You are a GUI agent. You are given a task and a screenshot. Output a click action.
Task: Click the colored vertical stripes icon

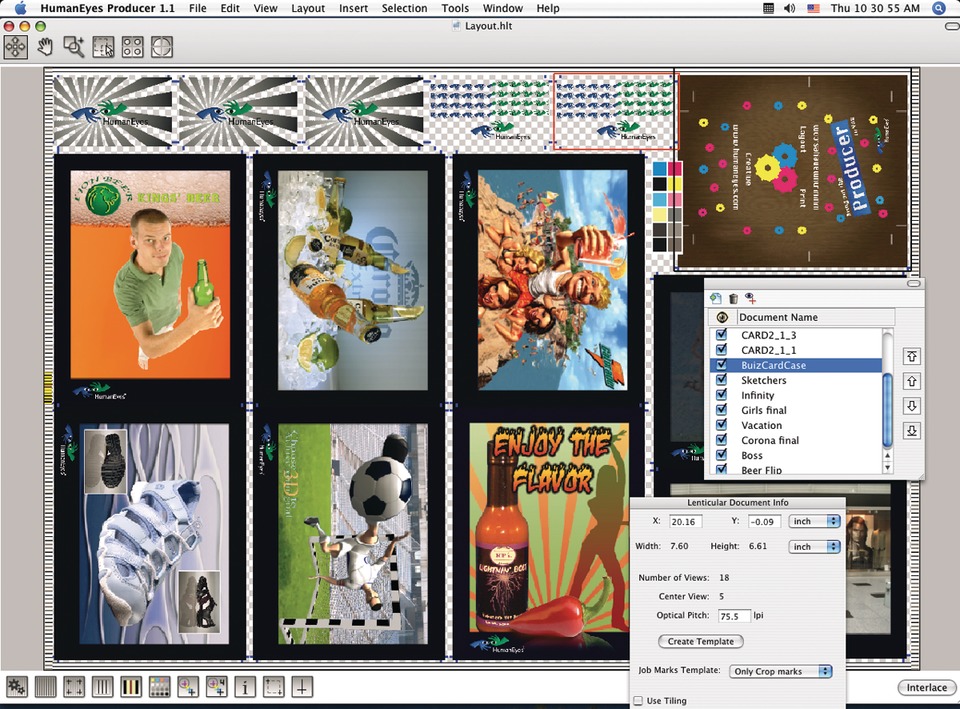131,687
